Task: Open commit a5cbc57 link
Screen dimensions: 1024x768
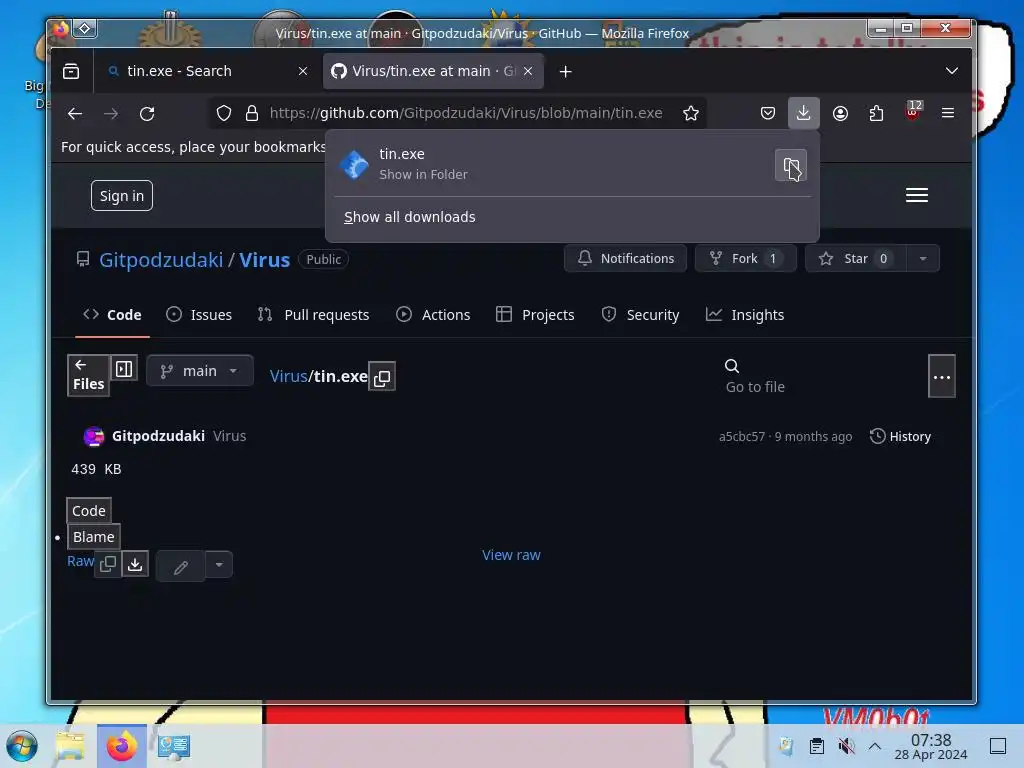Action: click(x=741, y=437)
